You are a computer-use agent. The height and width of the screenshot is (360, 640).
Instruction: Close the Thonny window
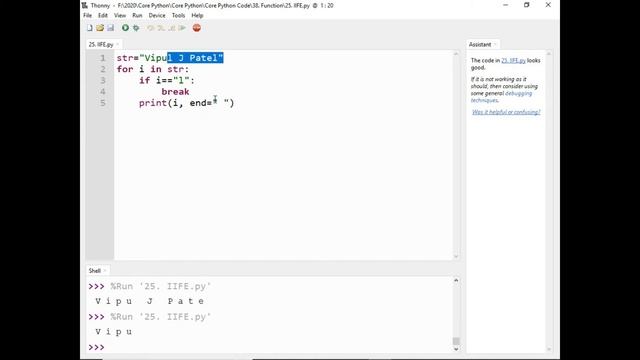pyautogui.click(x=548, y=5)
